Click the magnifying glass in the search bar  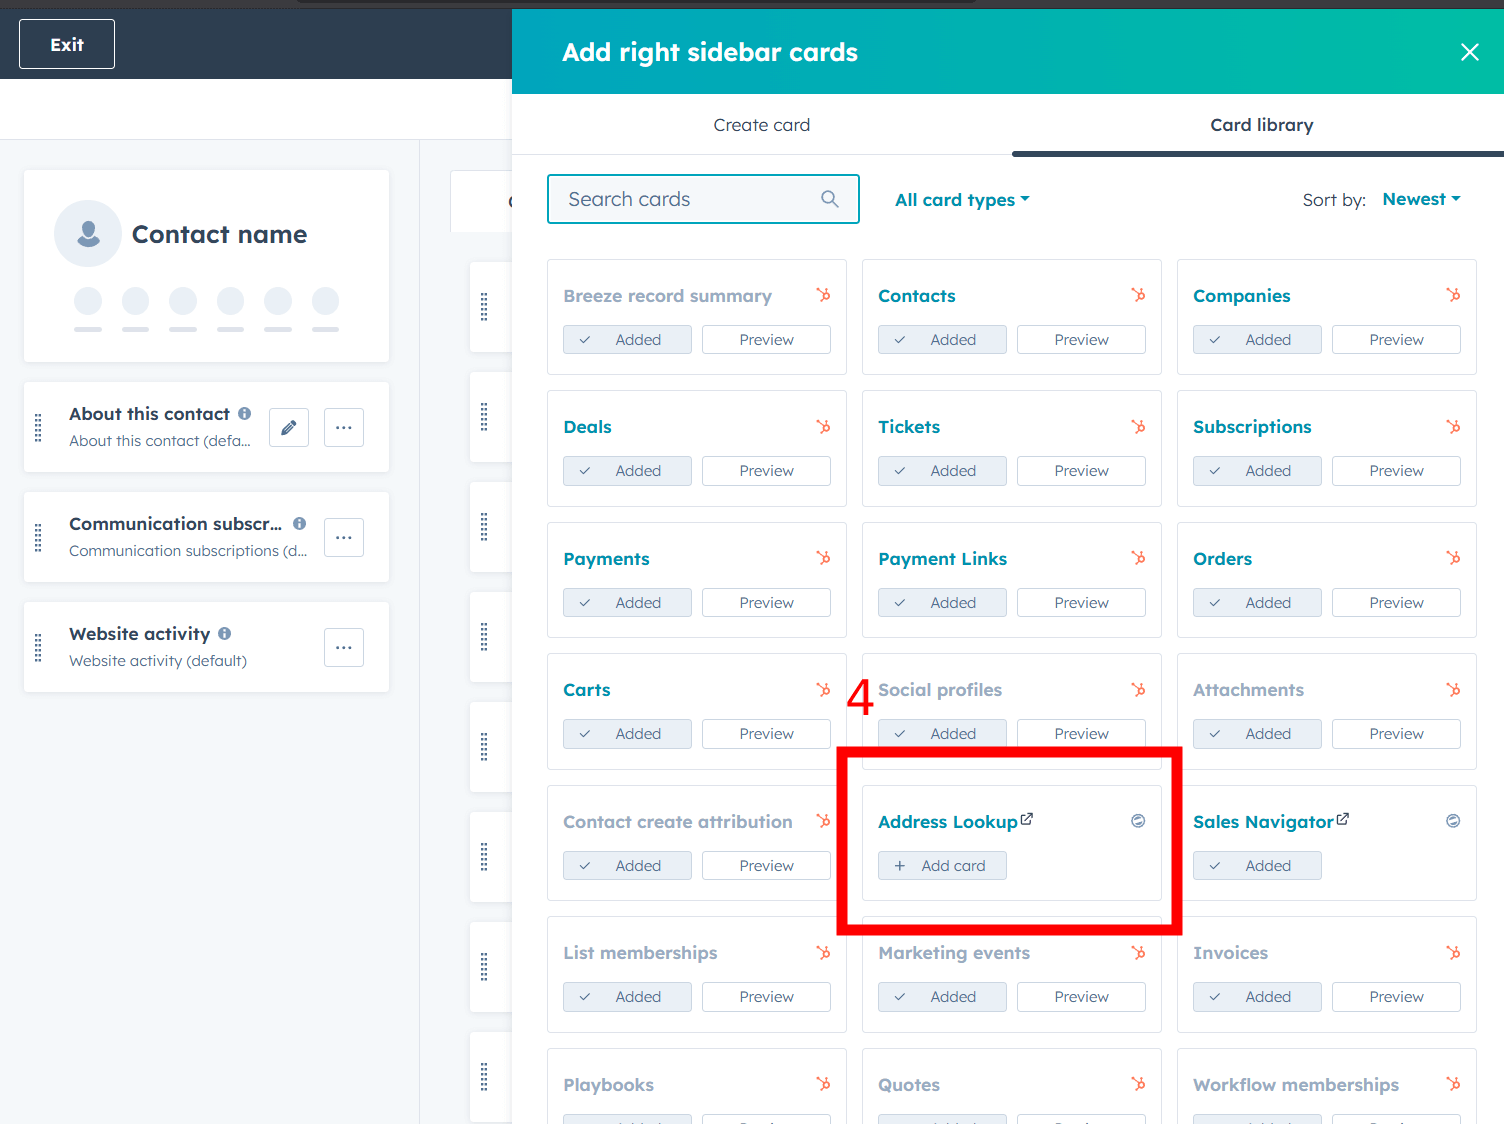click(829, 199)
